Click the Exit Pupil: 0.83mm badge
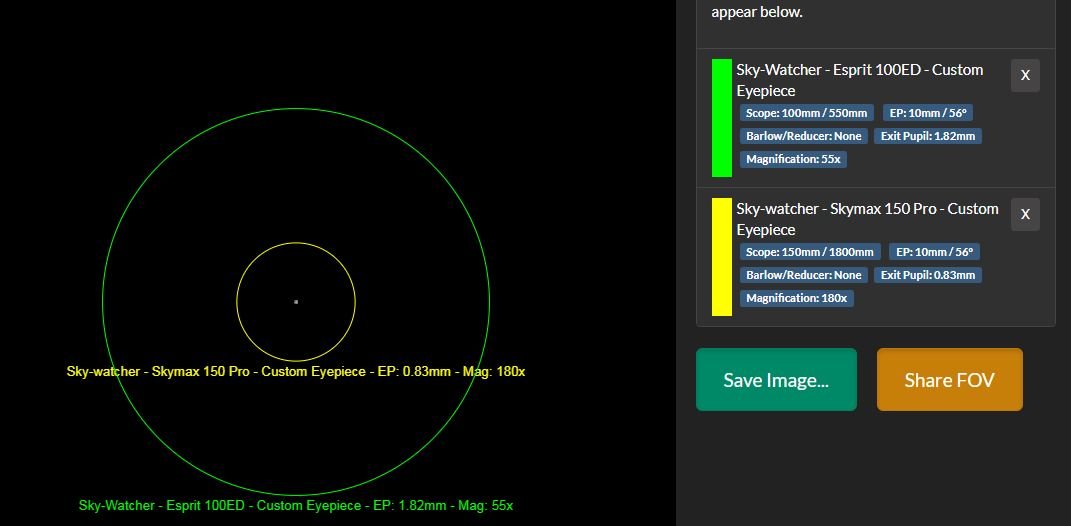Image resolution: width=1071 pixels, height=526 pixels. [x=928, y=275]
